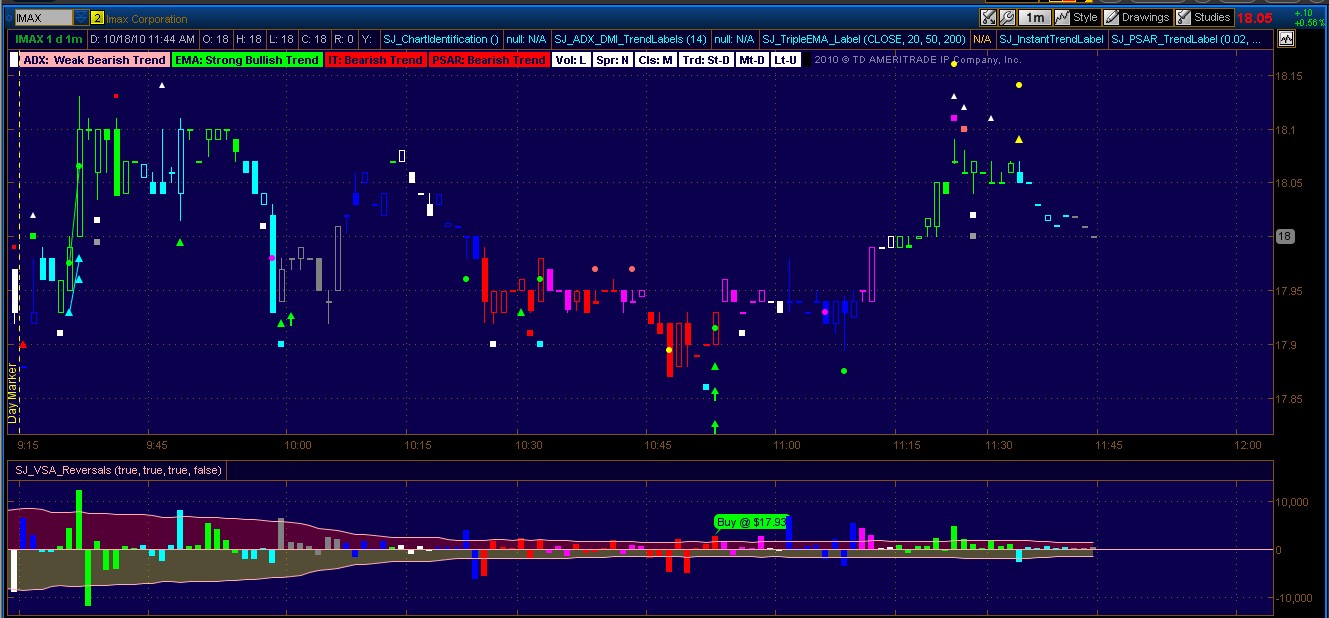Click the 'R: 0' range readout
This screenshot has width=1329, height=618.
click(343, 39)
